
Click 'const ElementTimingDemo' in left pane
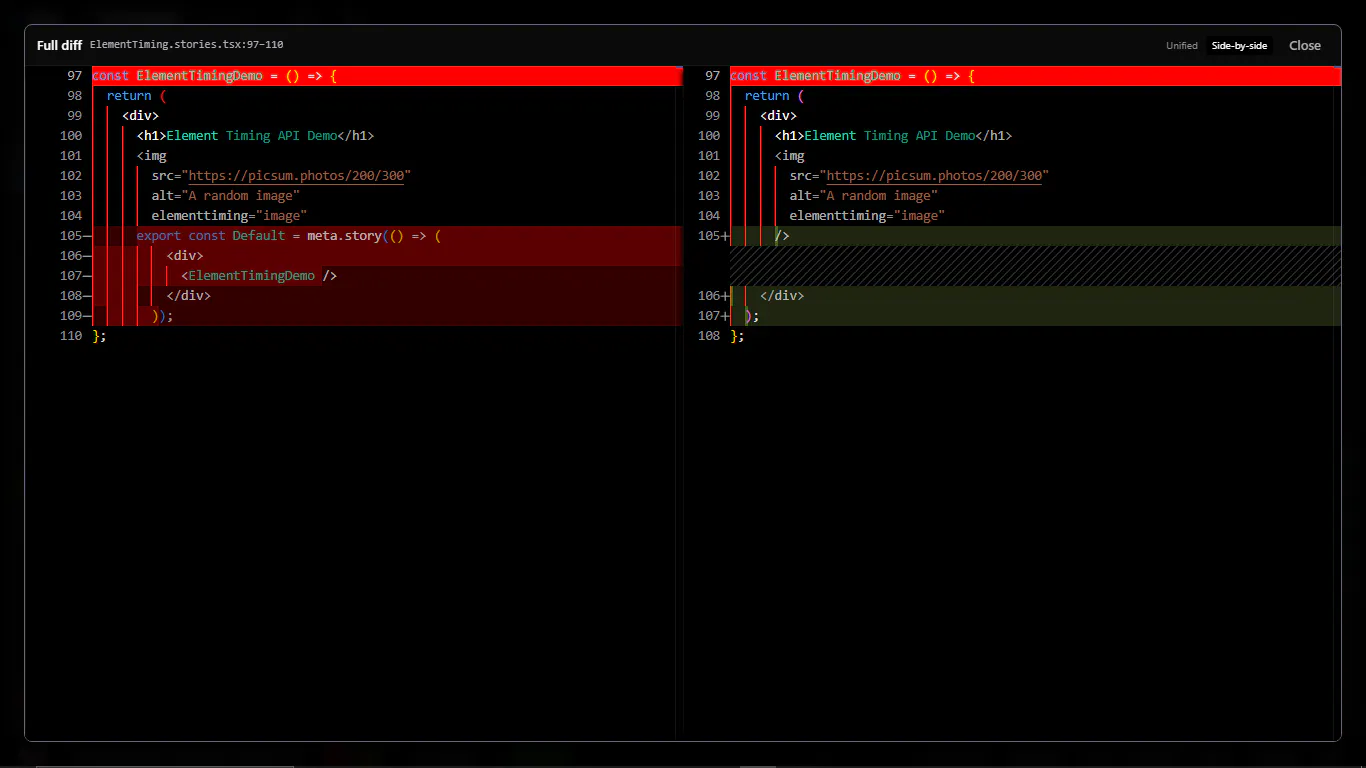tap(177, 76)
